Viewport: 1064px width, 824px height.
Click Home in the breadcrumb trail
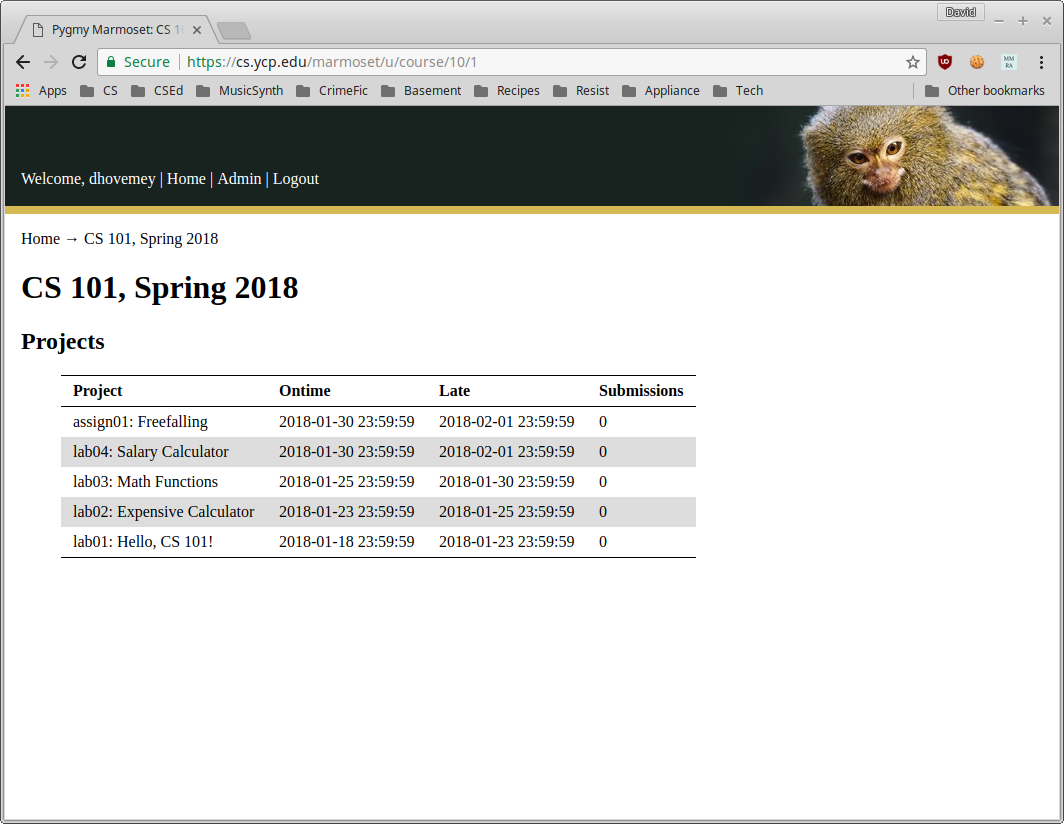coord(40,239)
